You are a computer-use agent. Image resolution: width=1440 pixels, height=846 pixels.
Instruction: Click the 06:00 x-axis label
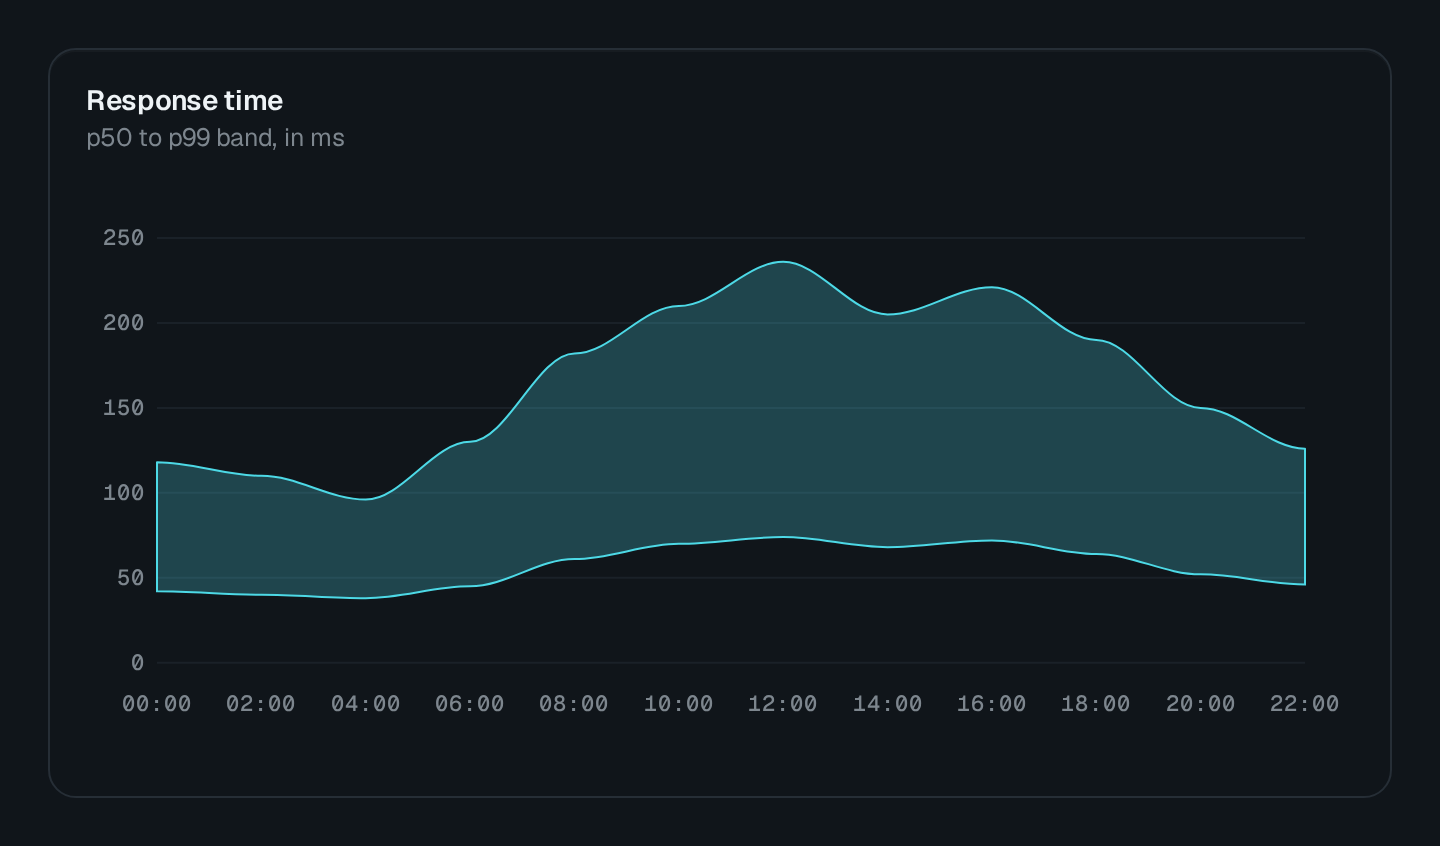click(x=470, y=704)
